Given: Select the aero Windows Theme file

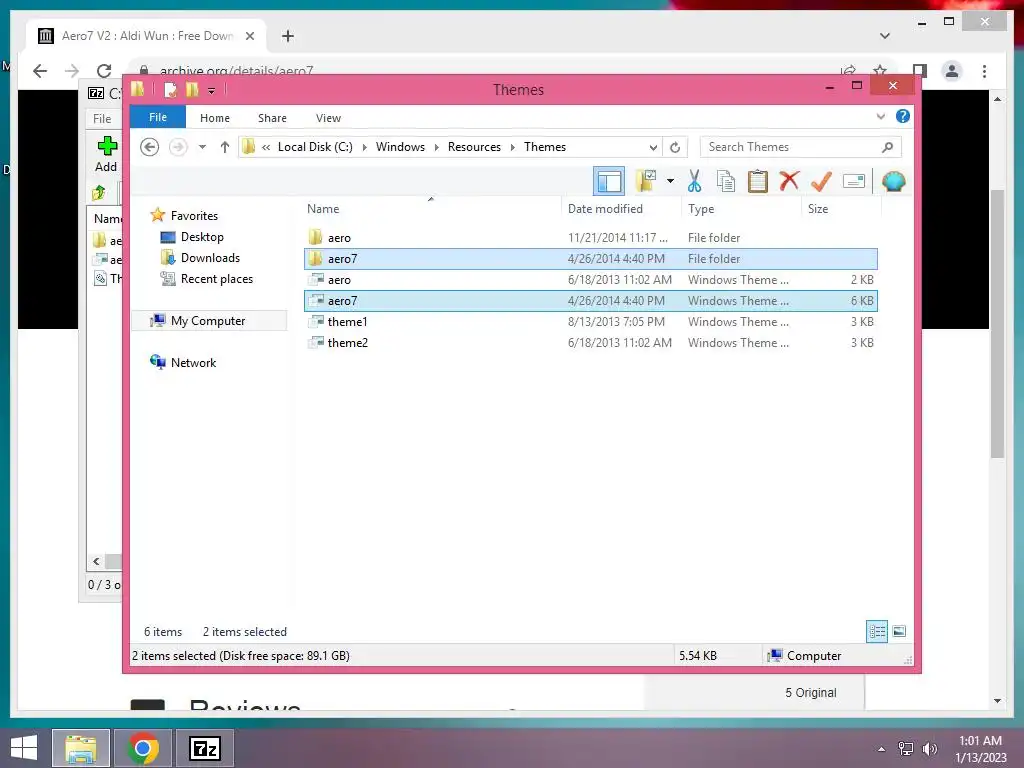Looking at the screenshot, I should [590, 280].
